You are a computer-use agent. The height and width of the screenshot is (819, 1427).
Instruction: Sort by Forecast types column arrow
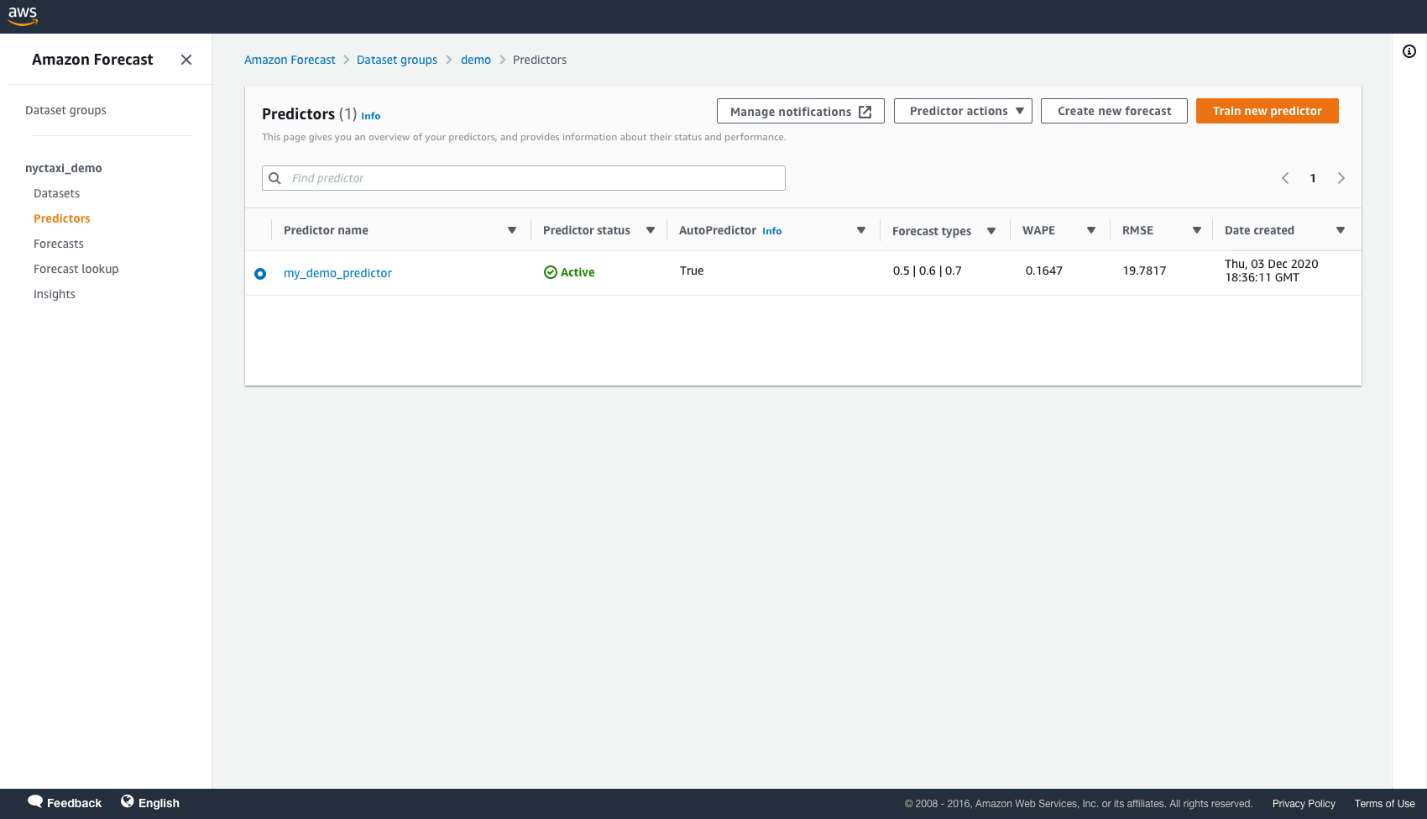[991, 231]
